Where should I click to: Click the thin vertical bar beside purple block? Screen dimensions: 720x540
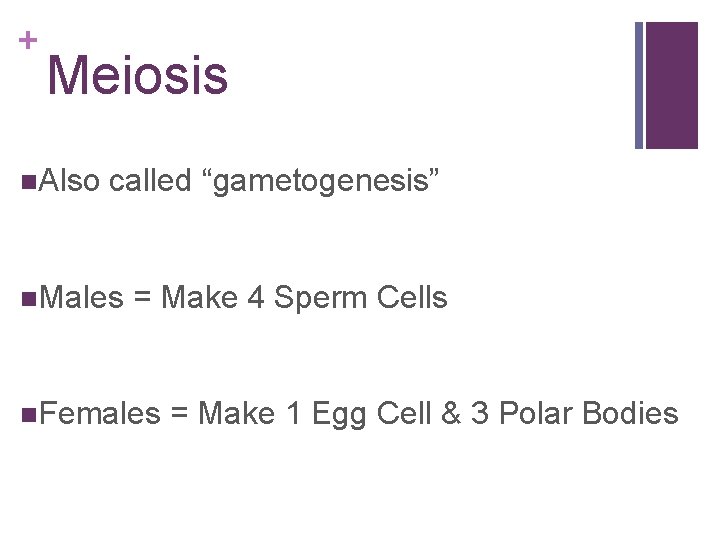[x=639, y=85]
